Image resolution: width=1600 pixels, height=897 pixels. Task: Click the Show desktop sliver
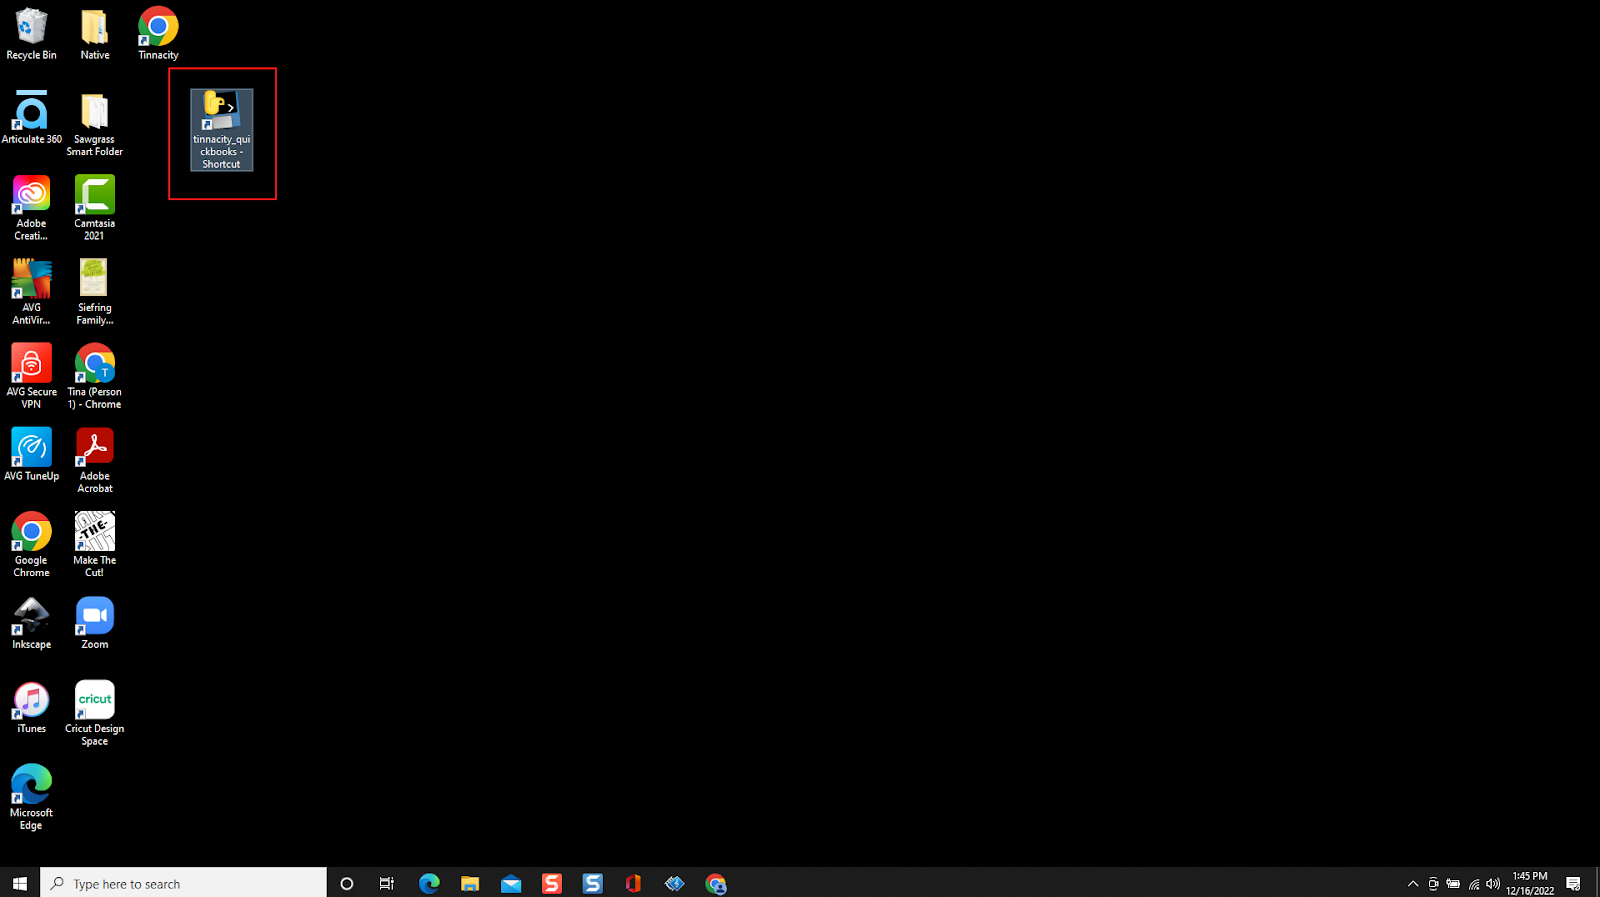tap(1597, 883)
